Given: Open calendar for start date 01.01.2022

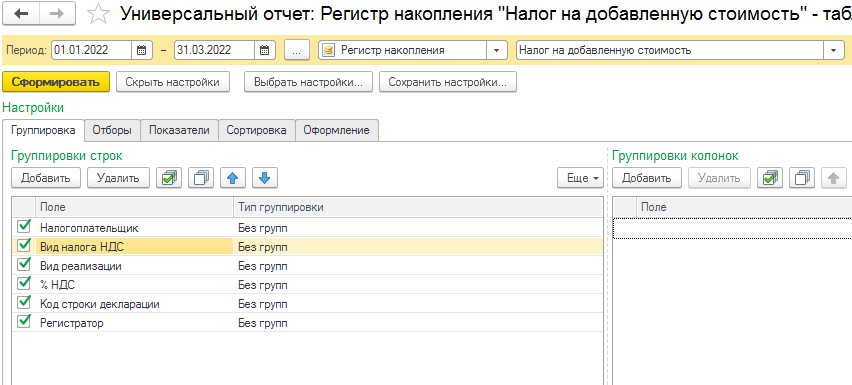Looking at the screenshot, I should click(x=141, y=51).
